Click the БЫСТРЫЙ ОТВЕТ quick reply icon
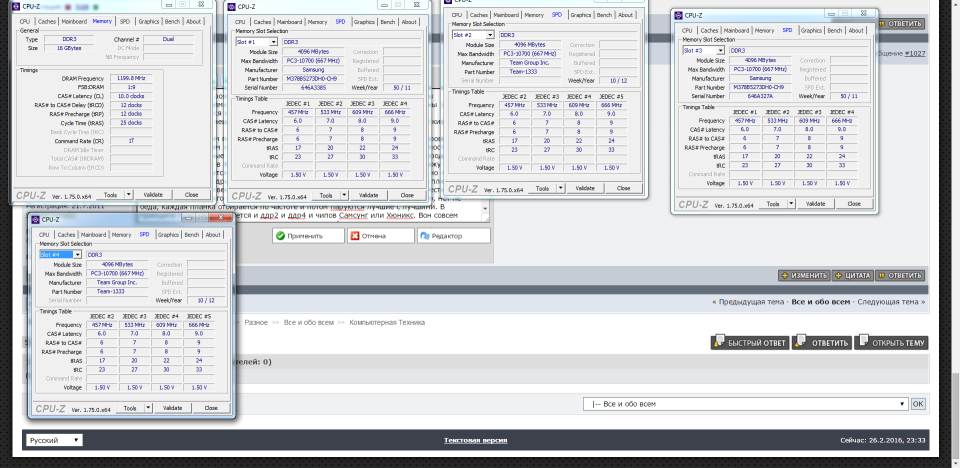960x468 pixels. [718, 343]
